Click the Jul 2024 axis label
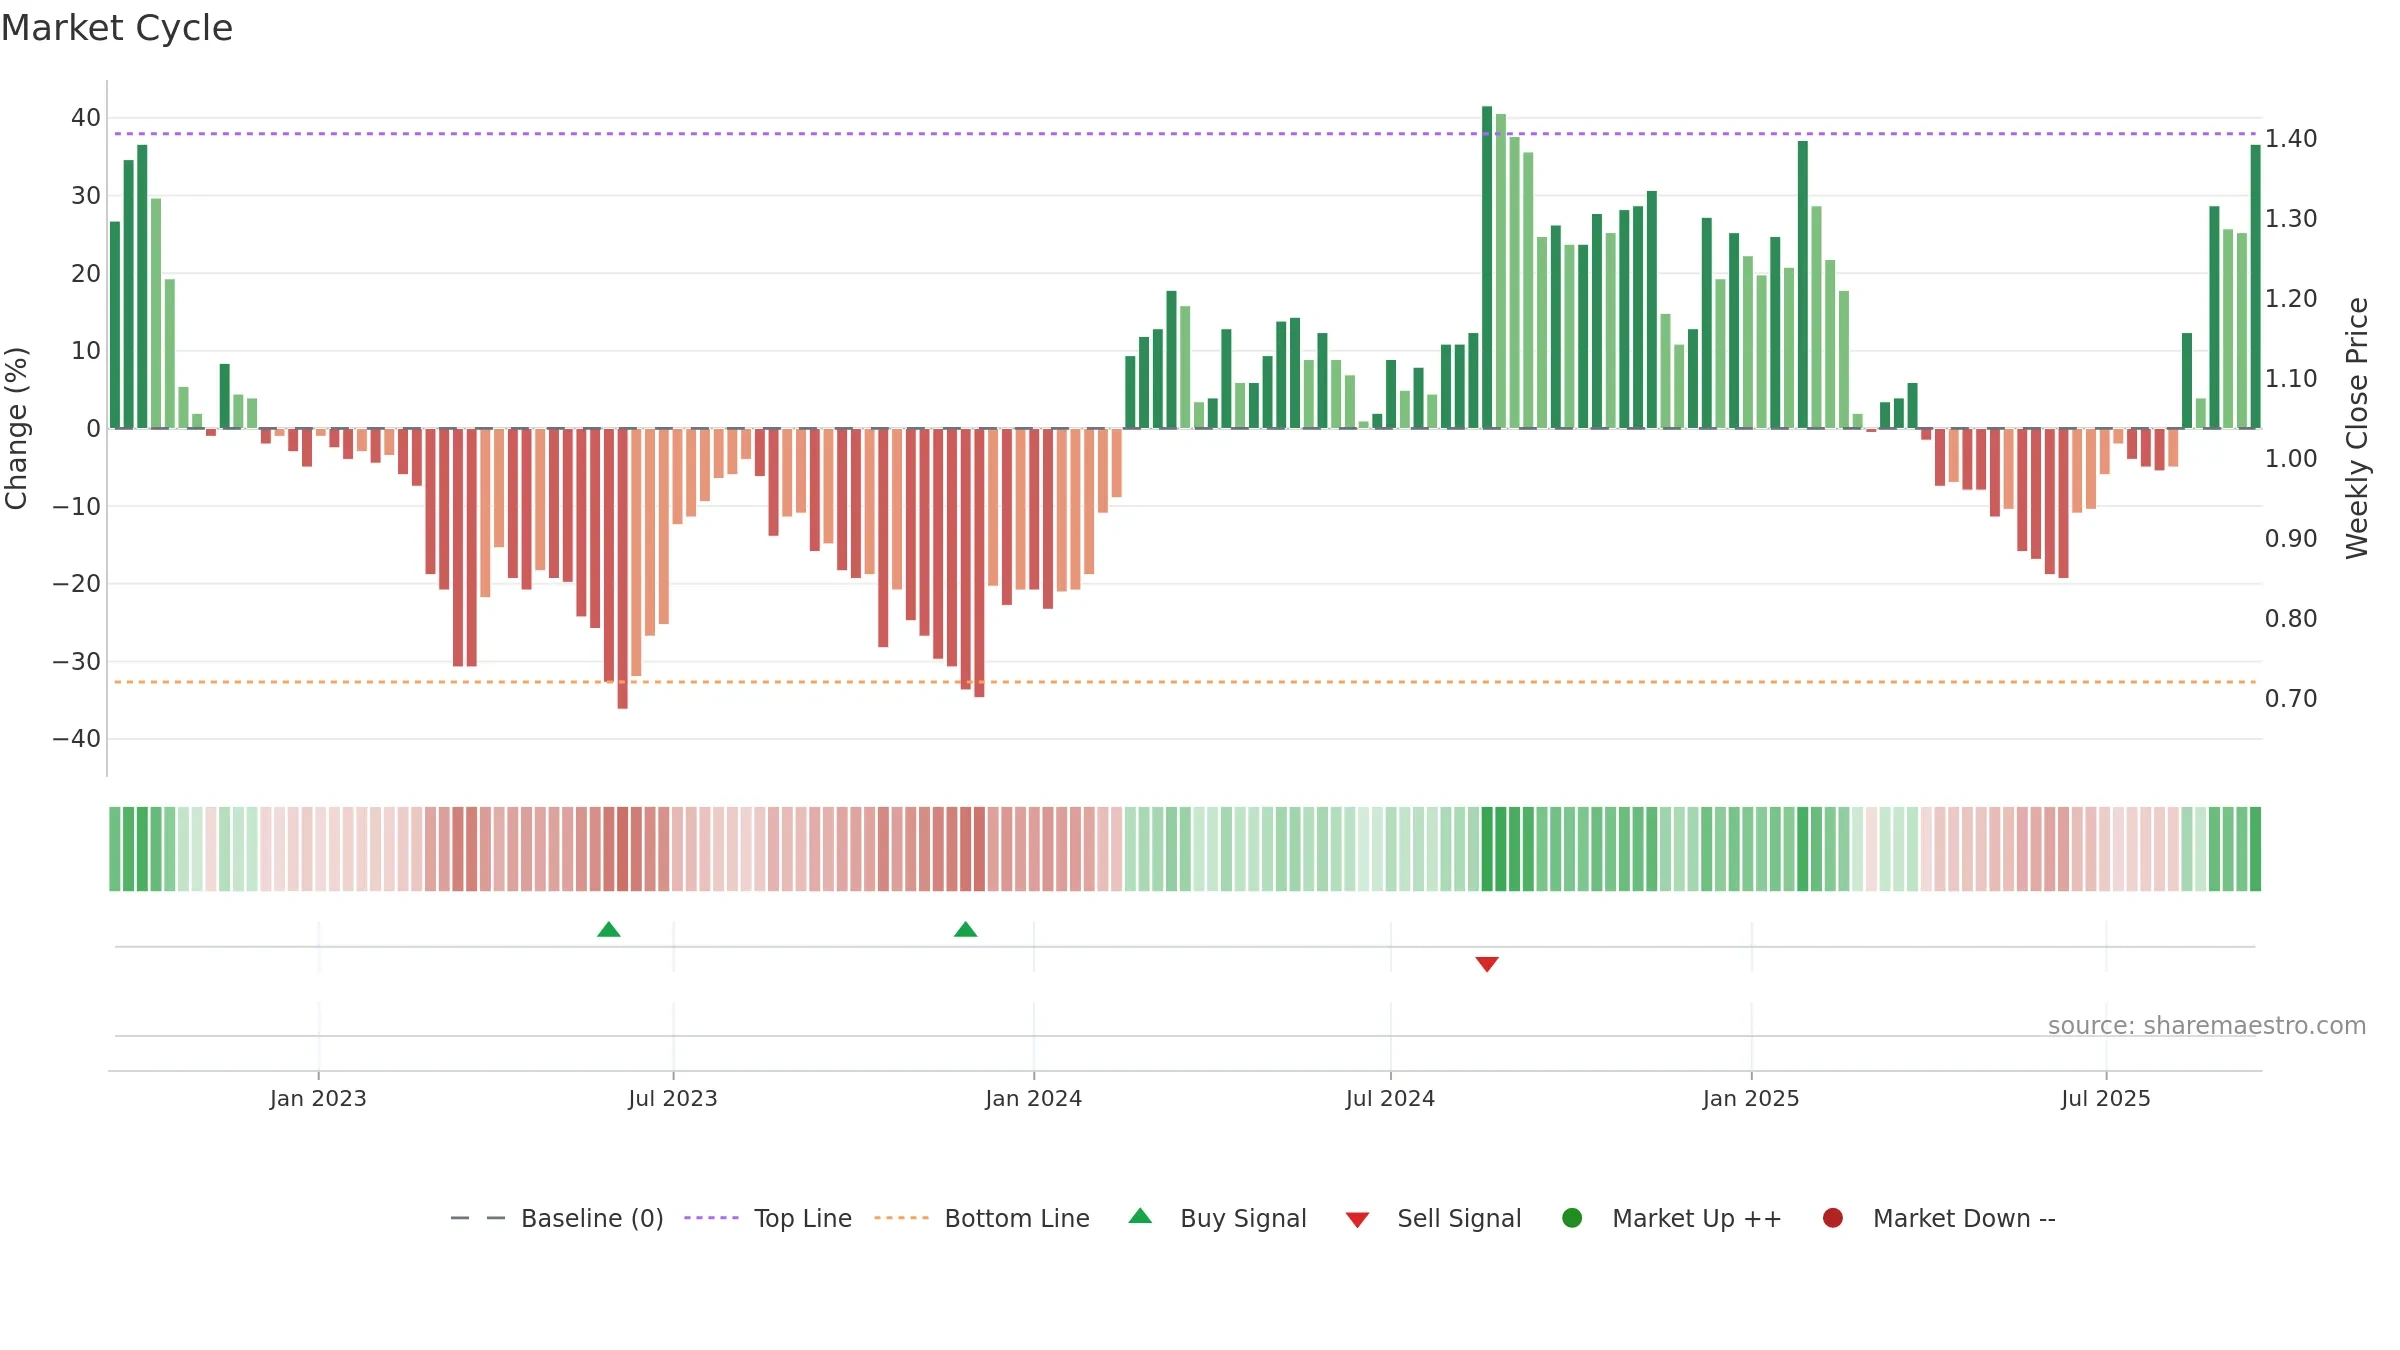The height and width of the screenshot is (1350, 2400). pos(1390,1098)
